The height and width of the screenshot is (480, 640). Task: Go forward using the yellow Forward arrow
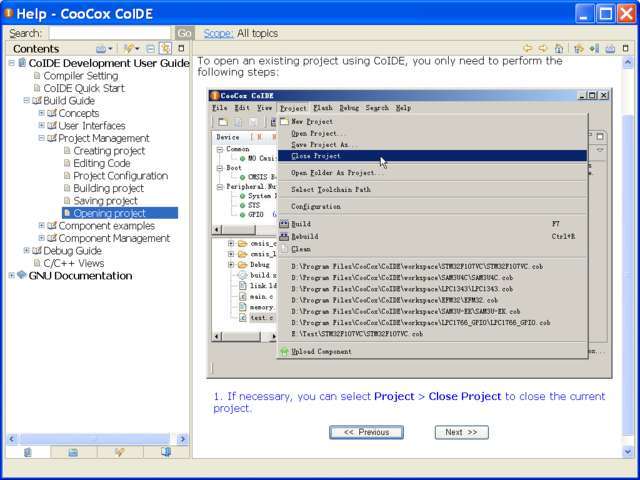click(x=542, y=49)
